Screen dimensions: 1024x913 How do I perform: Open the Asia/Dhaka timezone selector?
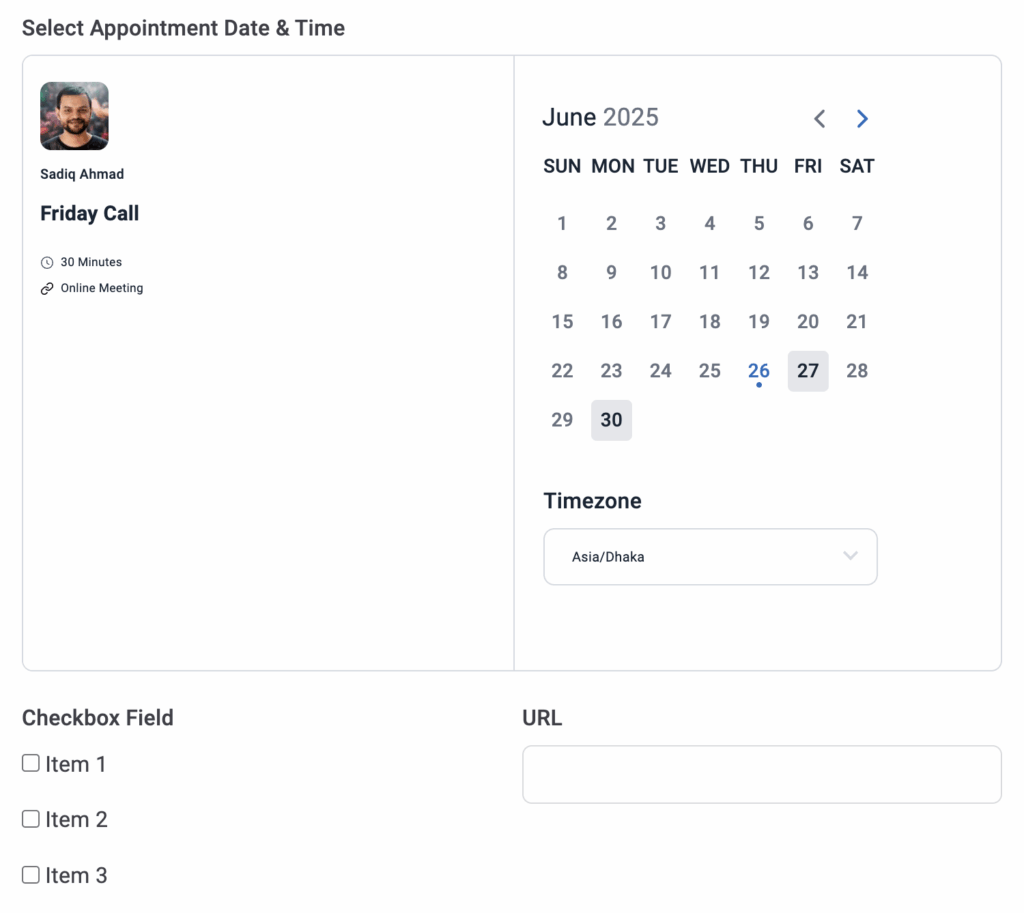(710, 556)
